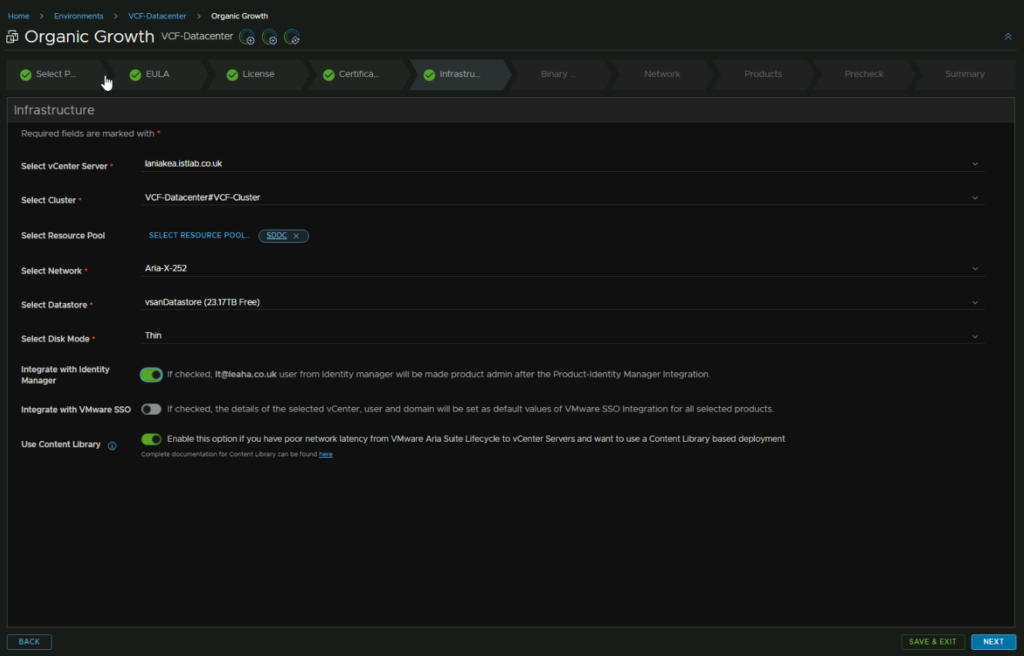Click green check icon on EULA step
The image size is (1024, 656).
[135, 75]
